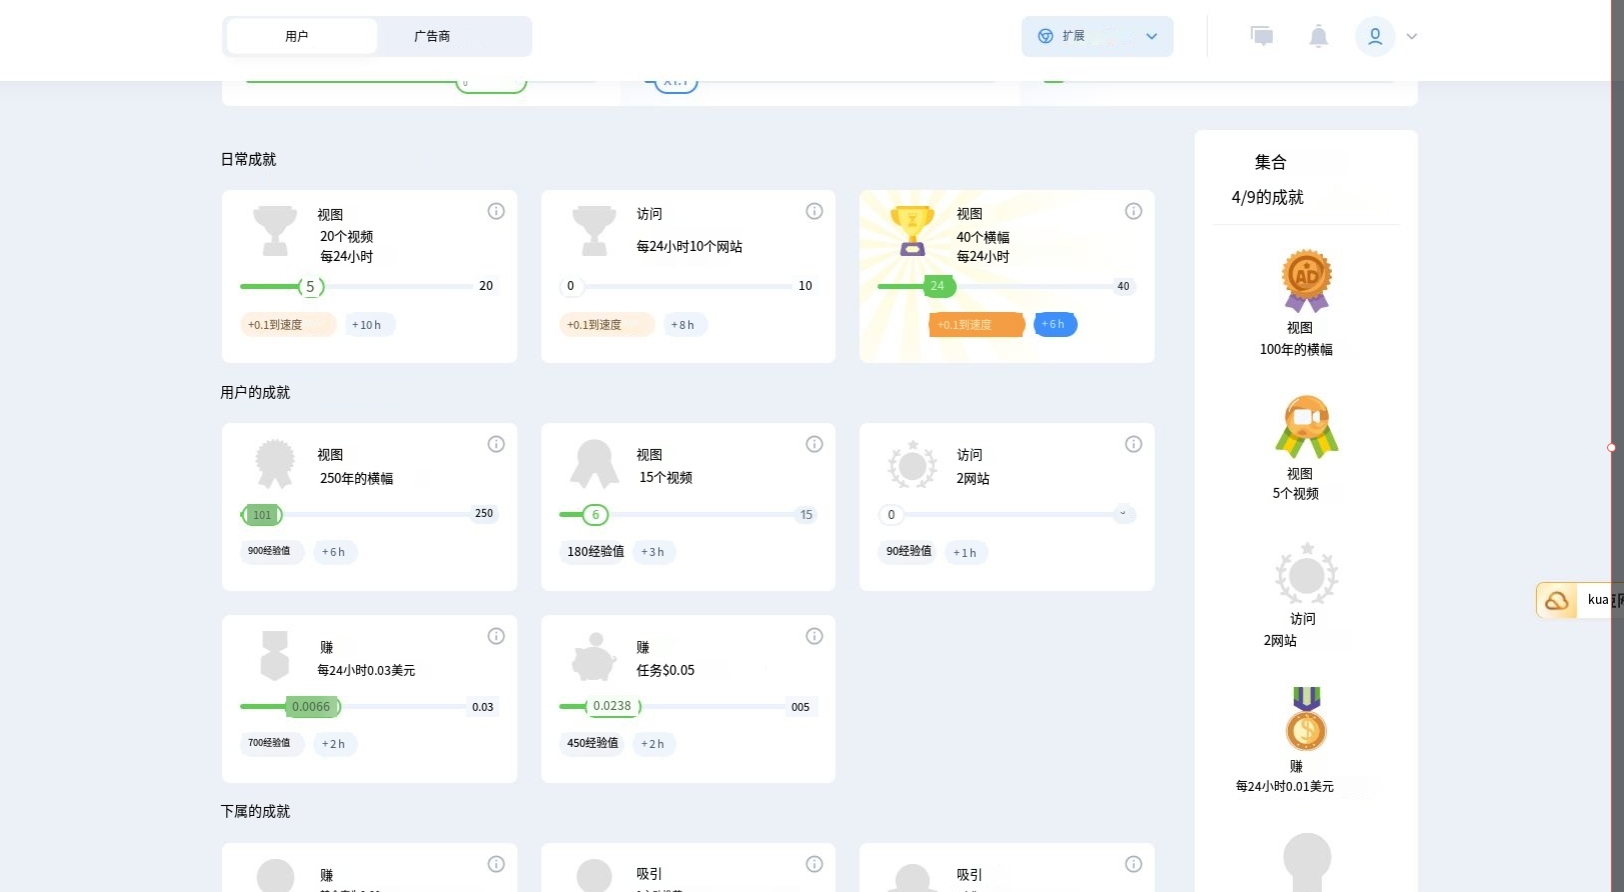
Task: Click the orange +0.1到速度 reward button
Action: pyautogui.click(x=976, y=325)
